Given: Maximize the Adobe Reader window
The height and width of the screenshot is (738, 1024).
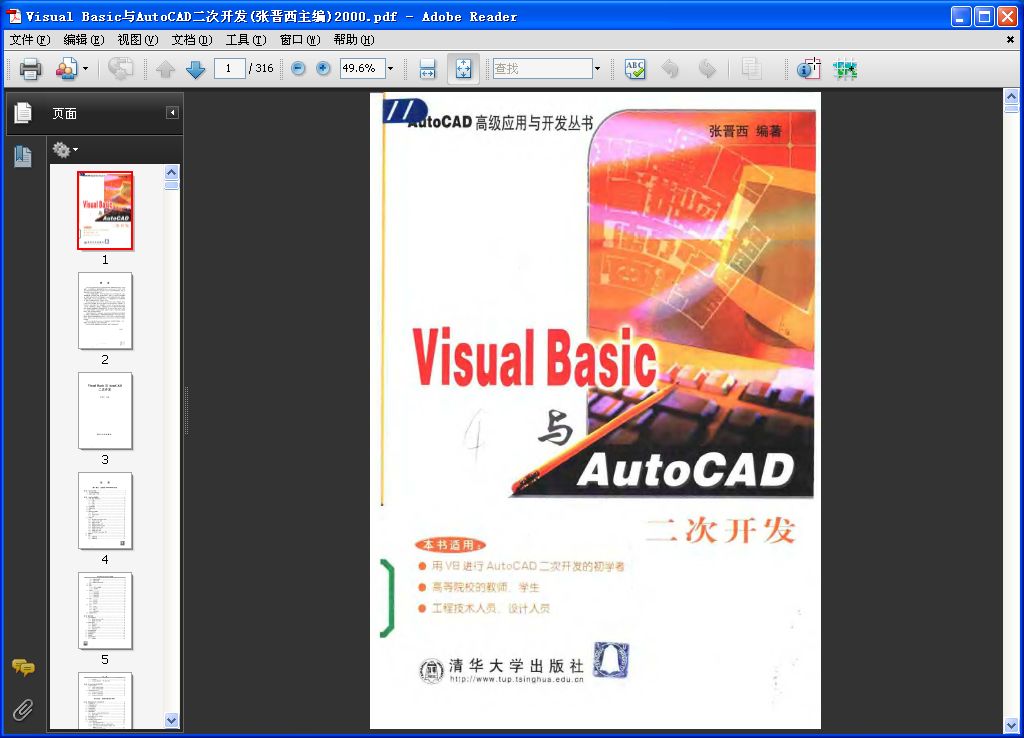Looking at the screenshot, I should 984,16.
